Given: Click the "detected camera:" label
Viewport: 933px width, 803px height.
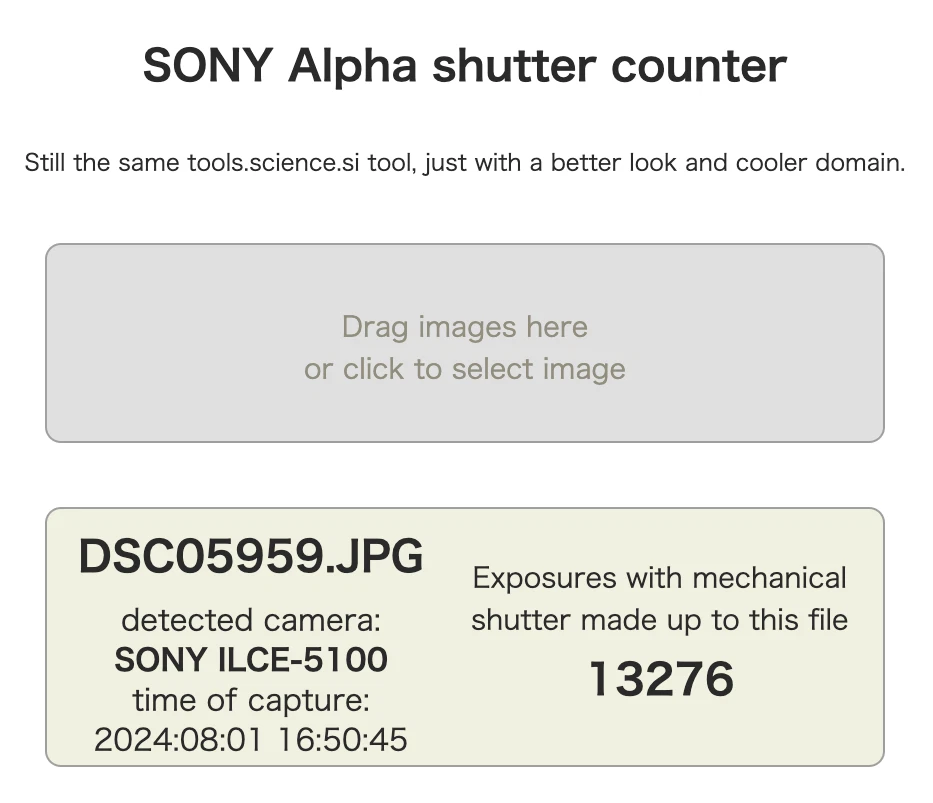Looking at the screenshot, I should pyautogui.click(x=250, y=620).
